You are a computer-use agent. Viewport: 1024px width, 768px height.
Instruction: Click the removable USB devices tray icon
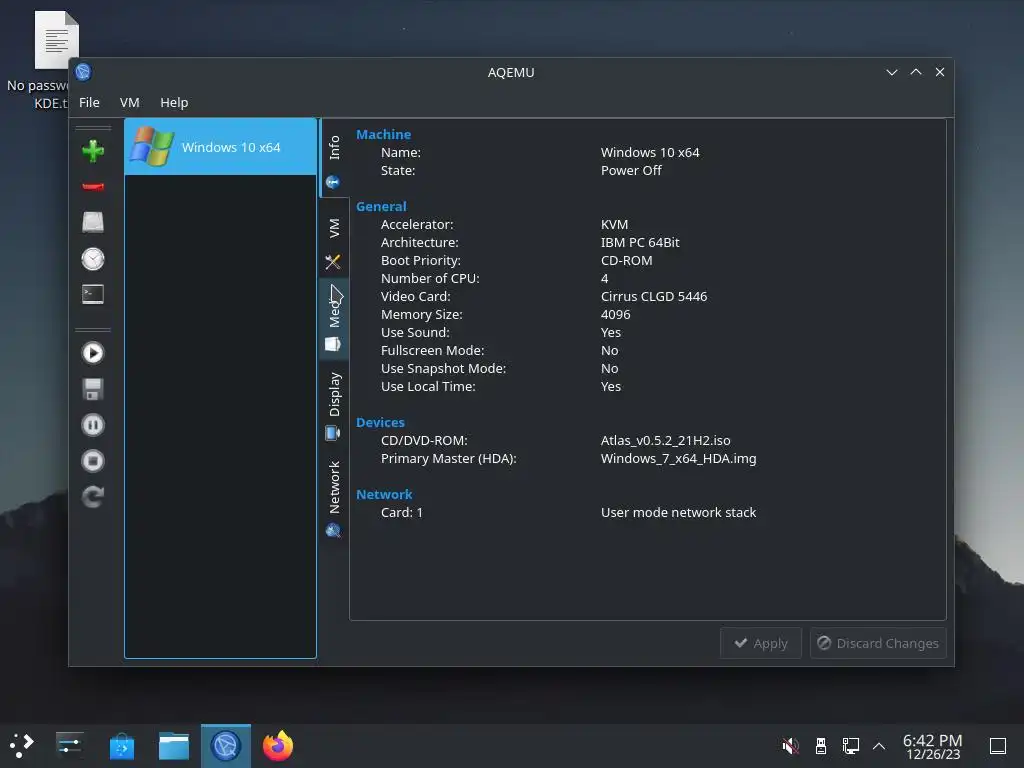(821, 745)
